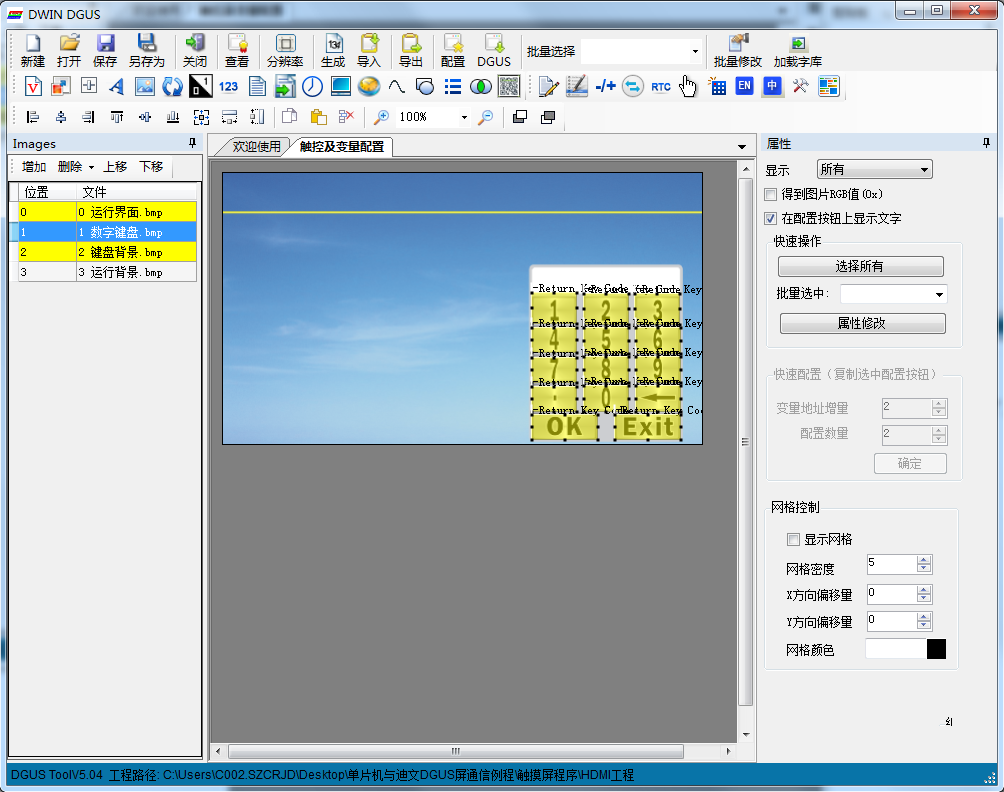Image resolution: width=1004 pixels, height=792 pixels.
Task: Select the picture display tool
Action: [145, 86]
